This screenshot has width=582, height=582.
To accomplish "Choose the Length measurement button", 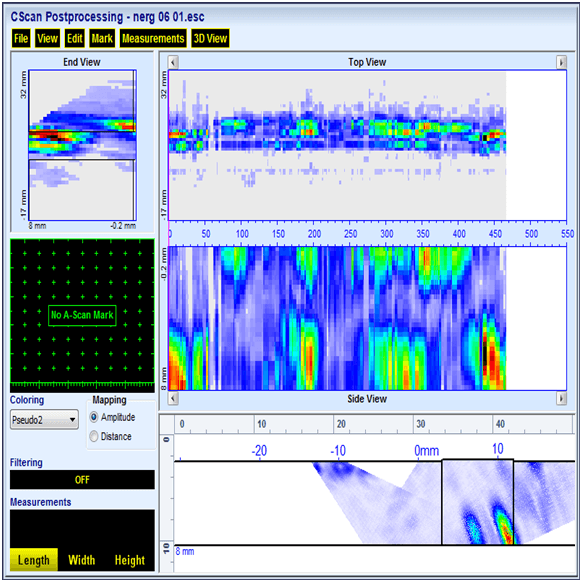I will (x=34, y=560).
